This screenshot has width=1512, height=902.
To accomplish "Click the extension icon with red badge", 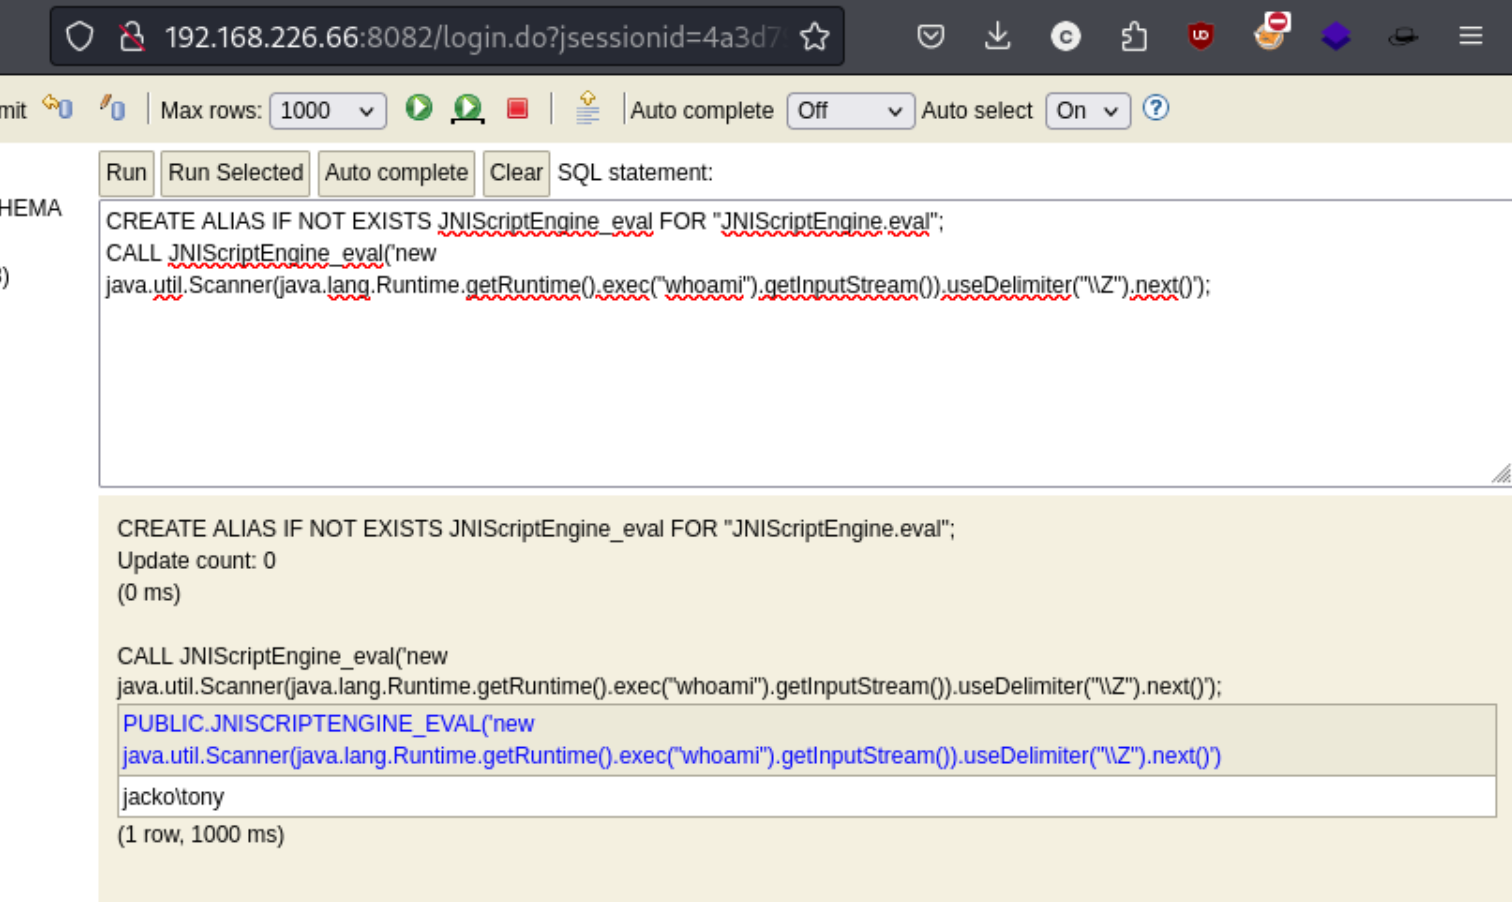I will pyautogui.click(x=1270, y=32).
